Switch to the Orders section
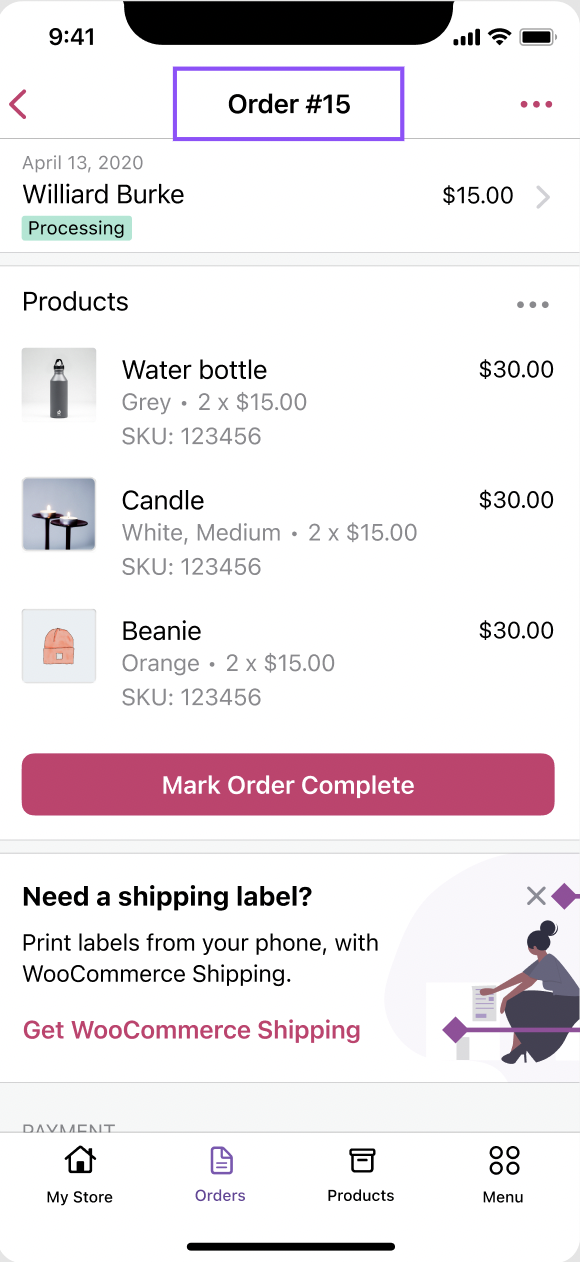The height and width of the screenshot is (1262, 580). (x=220, y=1175)
